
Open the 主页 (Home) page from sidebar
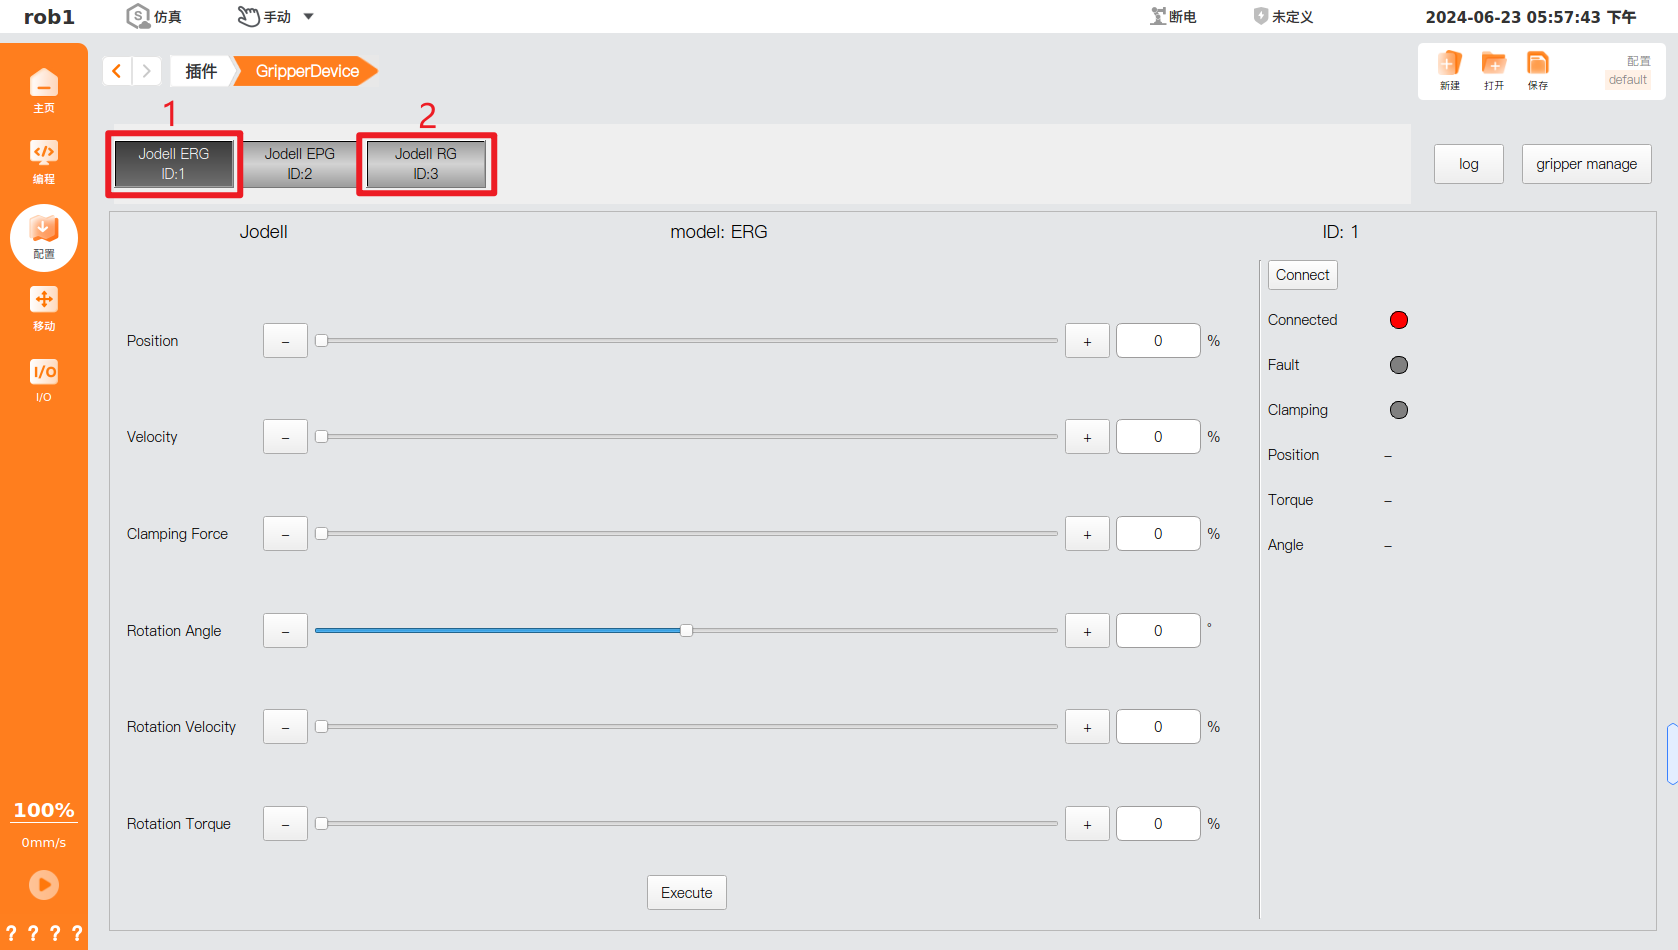44,90
